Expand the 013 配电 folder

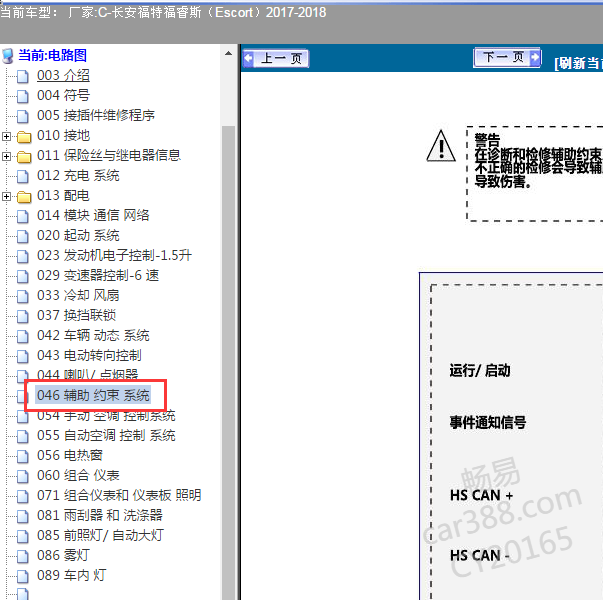point(6,196)
